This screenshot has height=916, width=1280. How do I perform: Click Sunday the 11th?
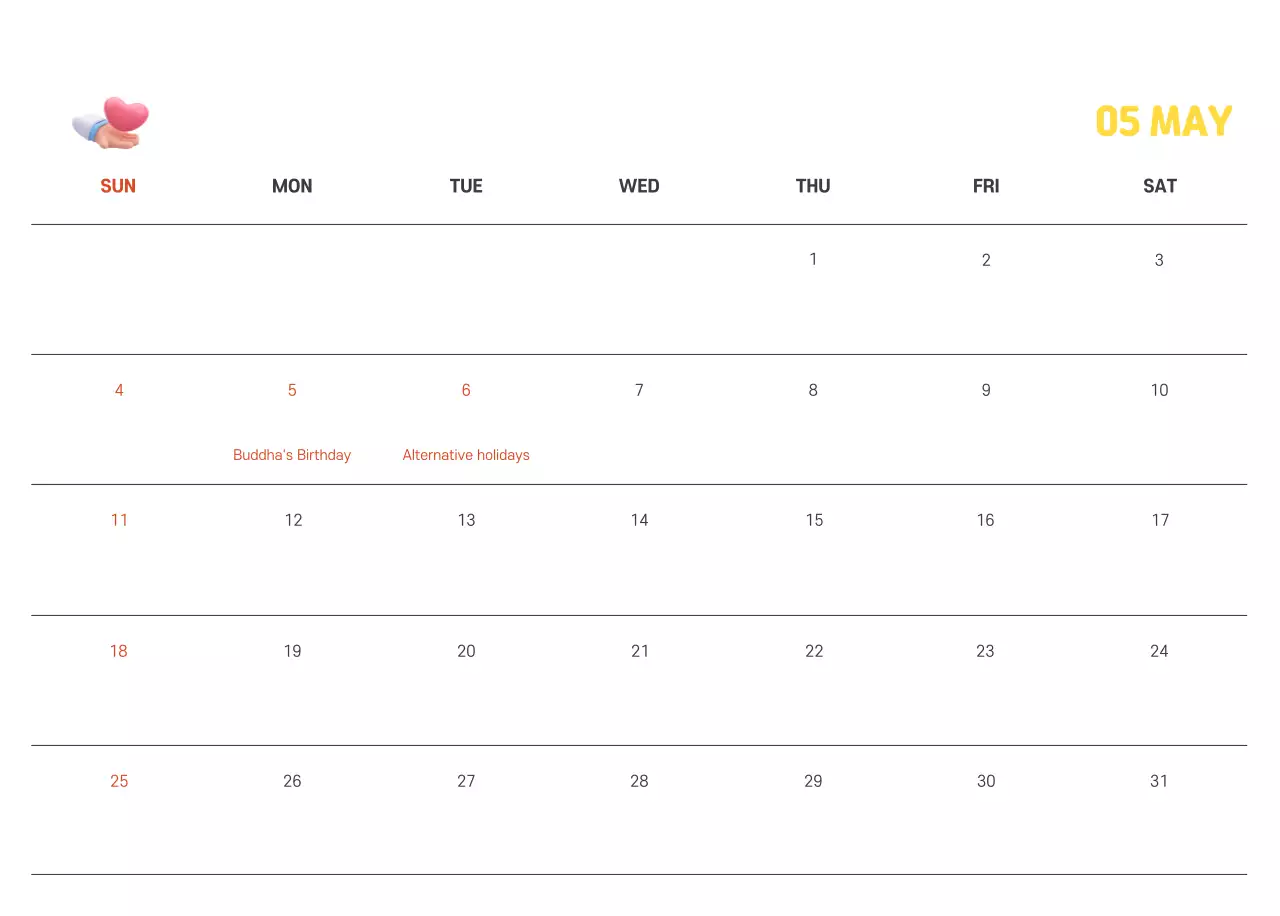pyautogui.click(x=119, y=520)
